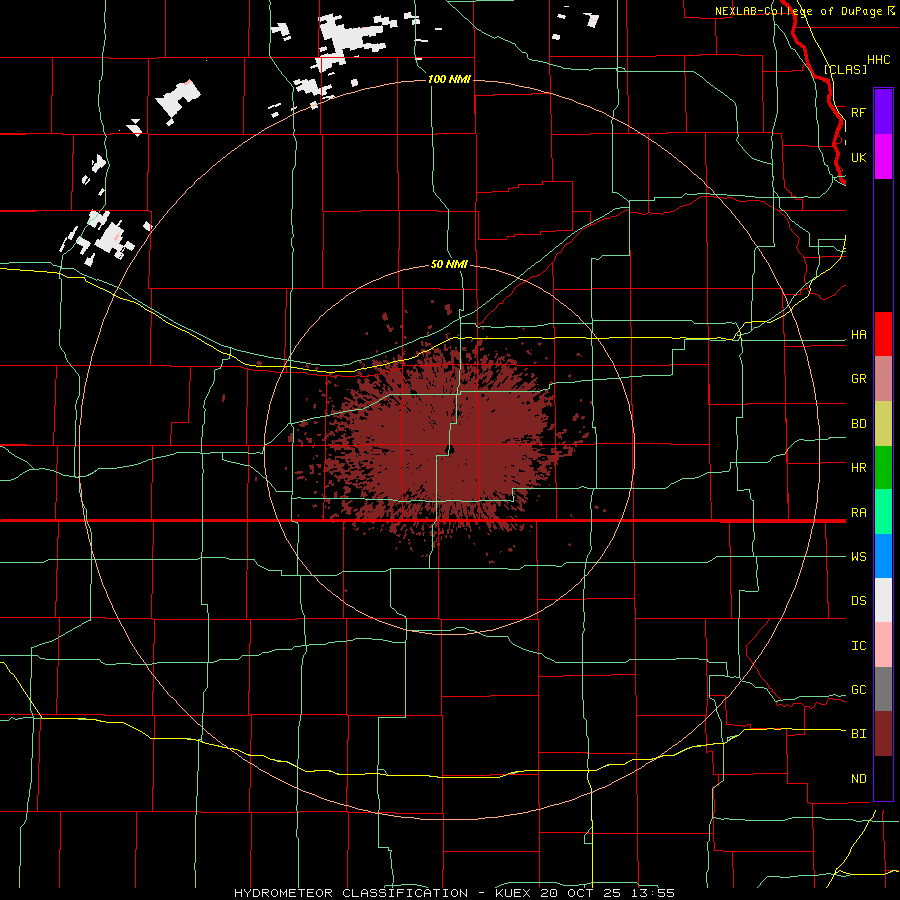Viewport: 900px width, 900px height.
Task: Click the UK legend label
Action: coord(858,157)
